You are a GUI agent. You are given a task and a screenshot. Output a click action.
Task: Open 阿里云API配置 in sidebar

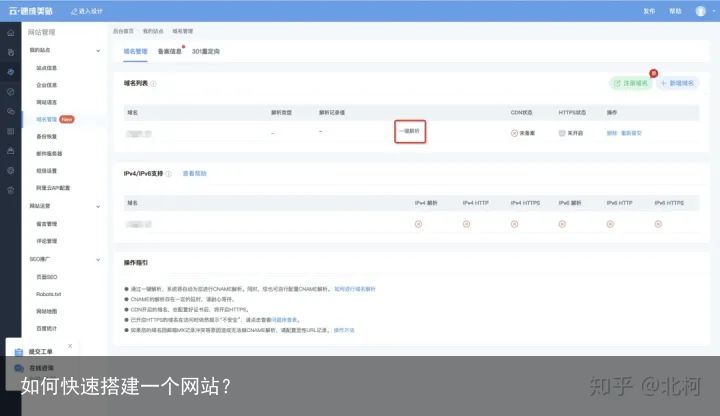pos(53,188)
